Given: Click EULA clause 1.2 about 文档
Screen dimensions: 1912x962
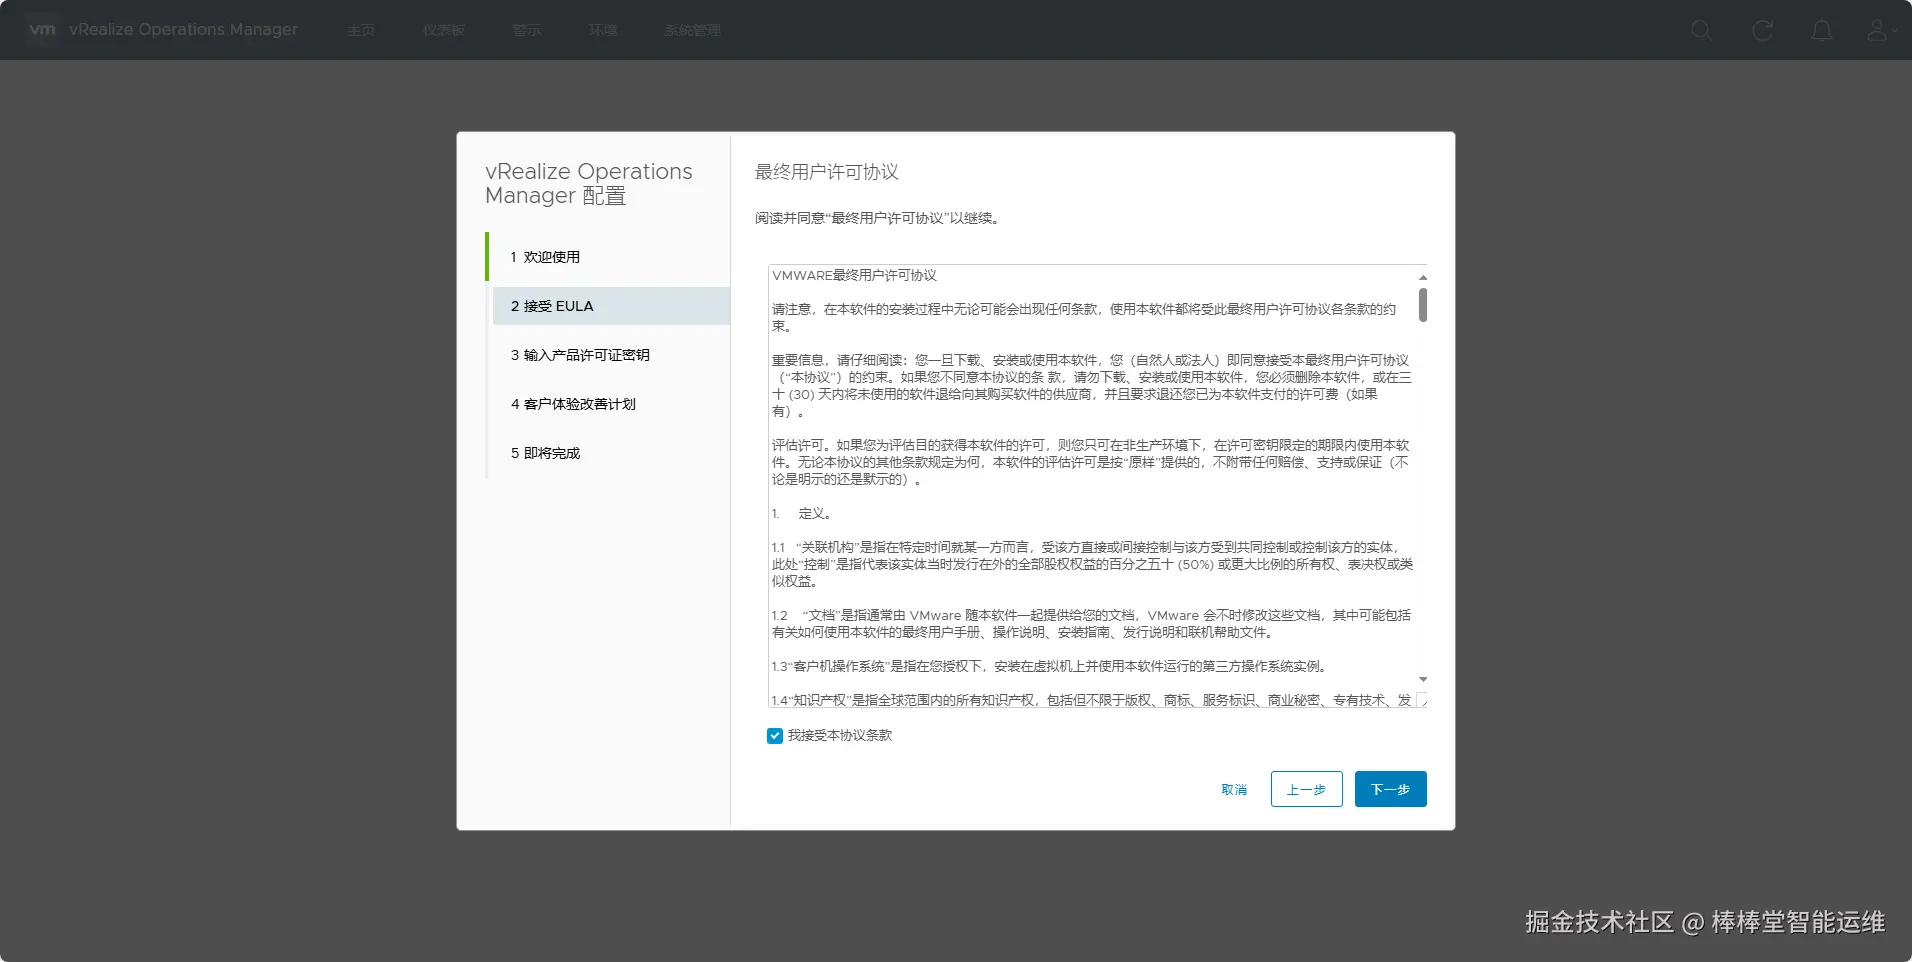Looking at the screenshot, I should (x=1091, y=623).
